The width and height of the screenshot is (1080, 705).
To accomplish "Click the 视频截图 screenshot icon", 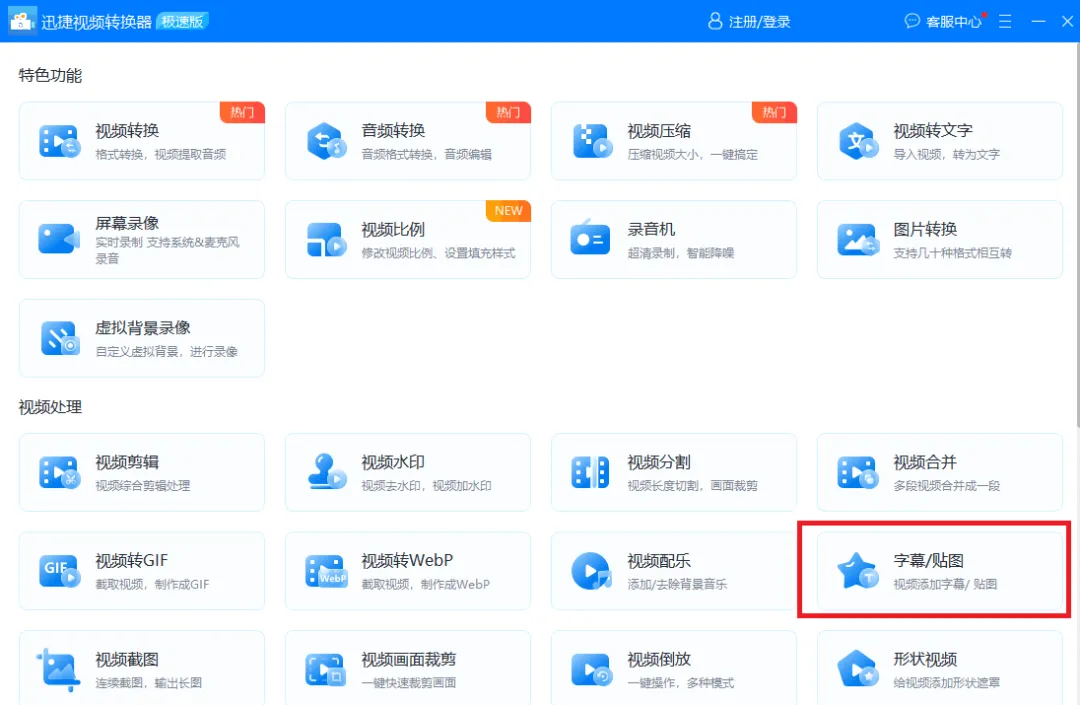I will (x=58, y=669).
